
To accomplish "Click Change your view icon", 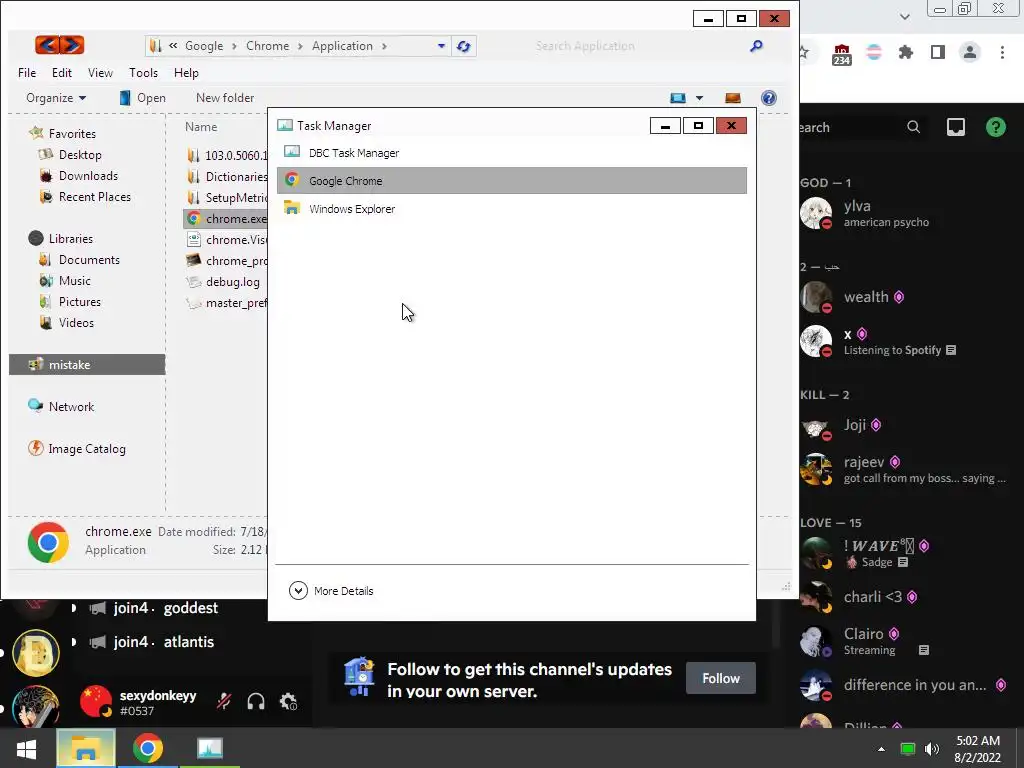I will 678,98.
